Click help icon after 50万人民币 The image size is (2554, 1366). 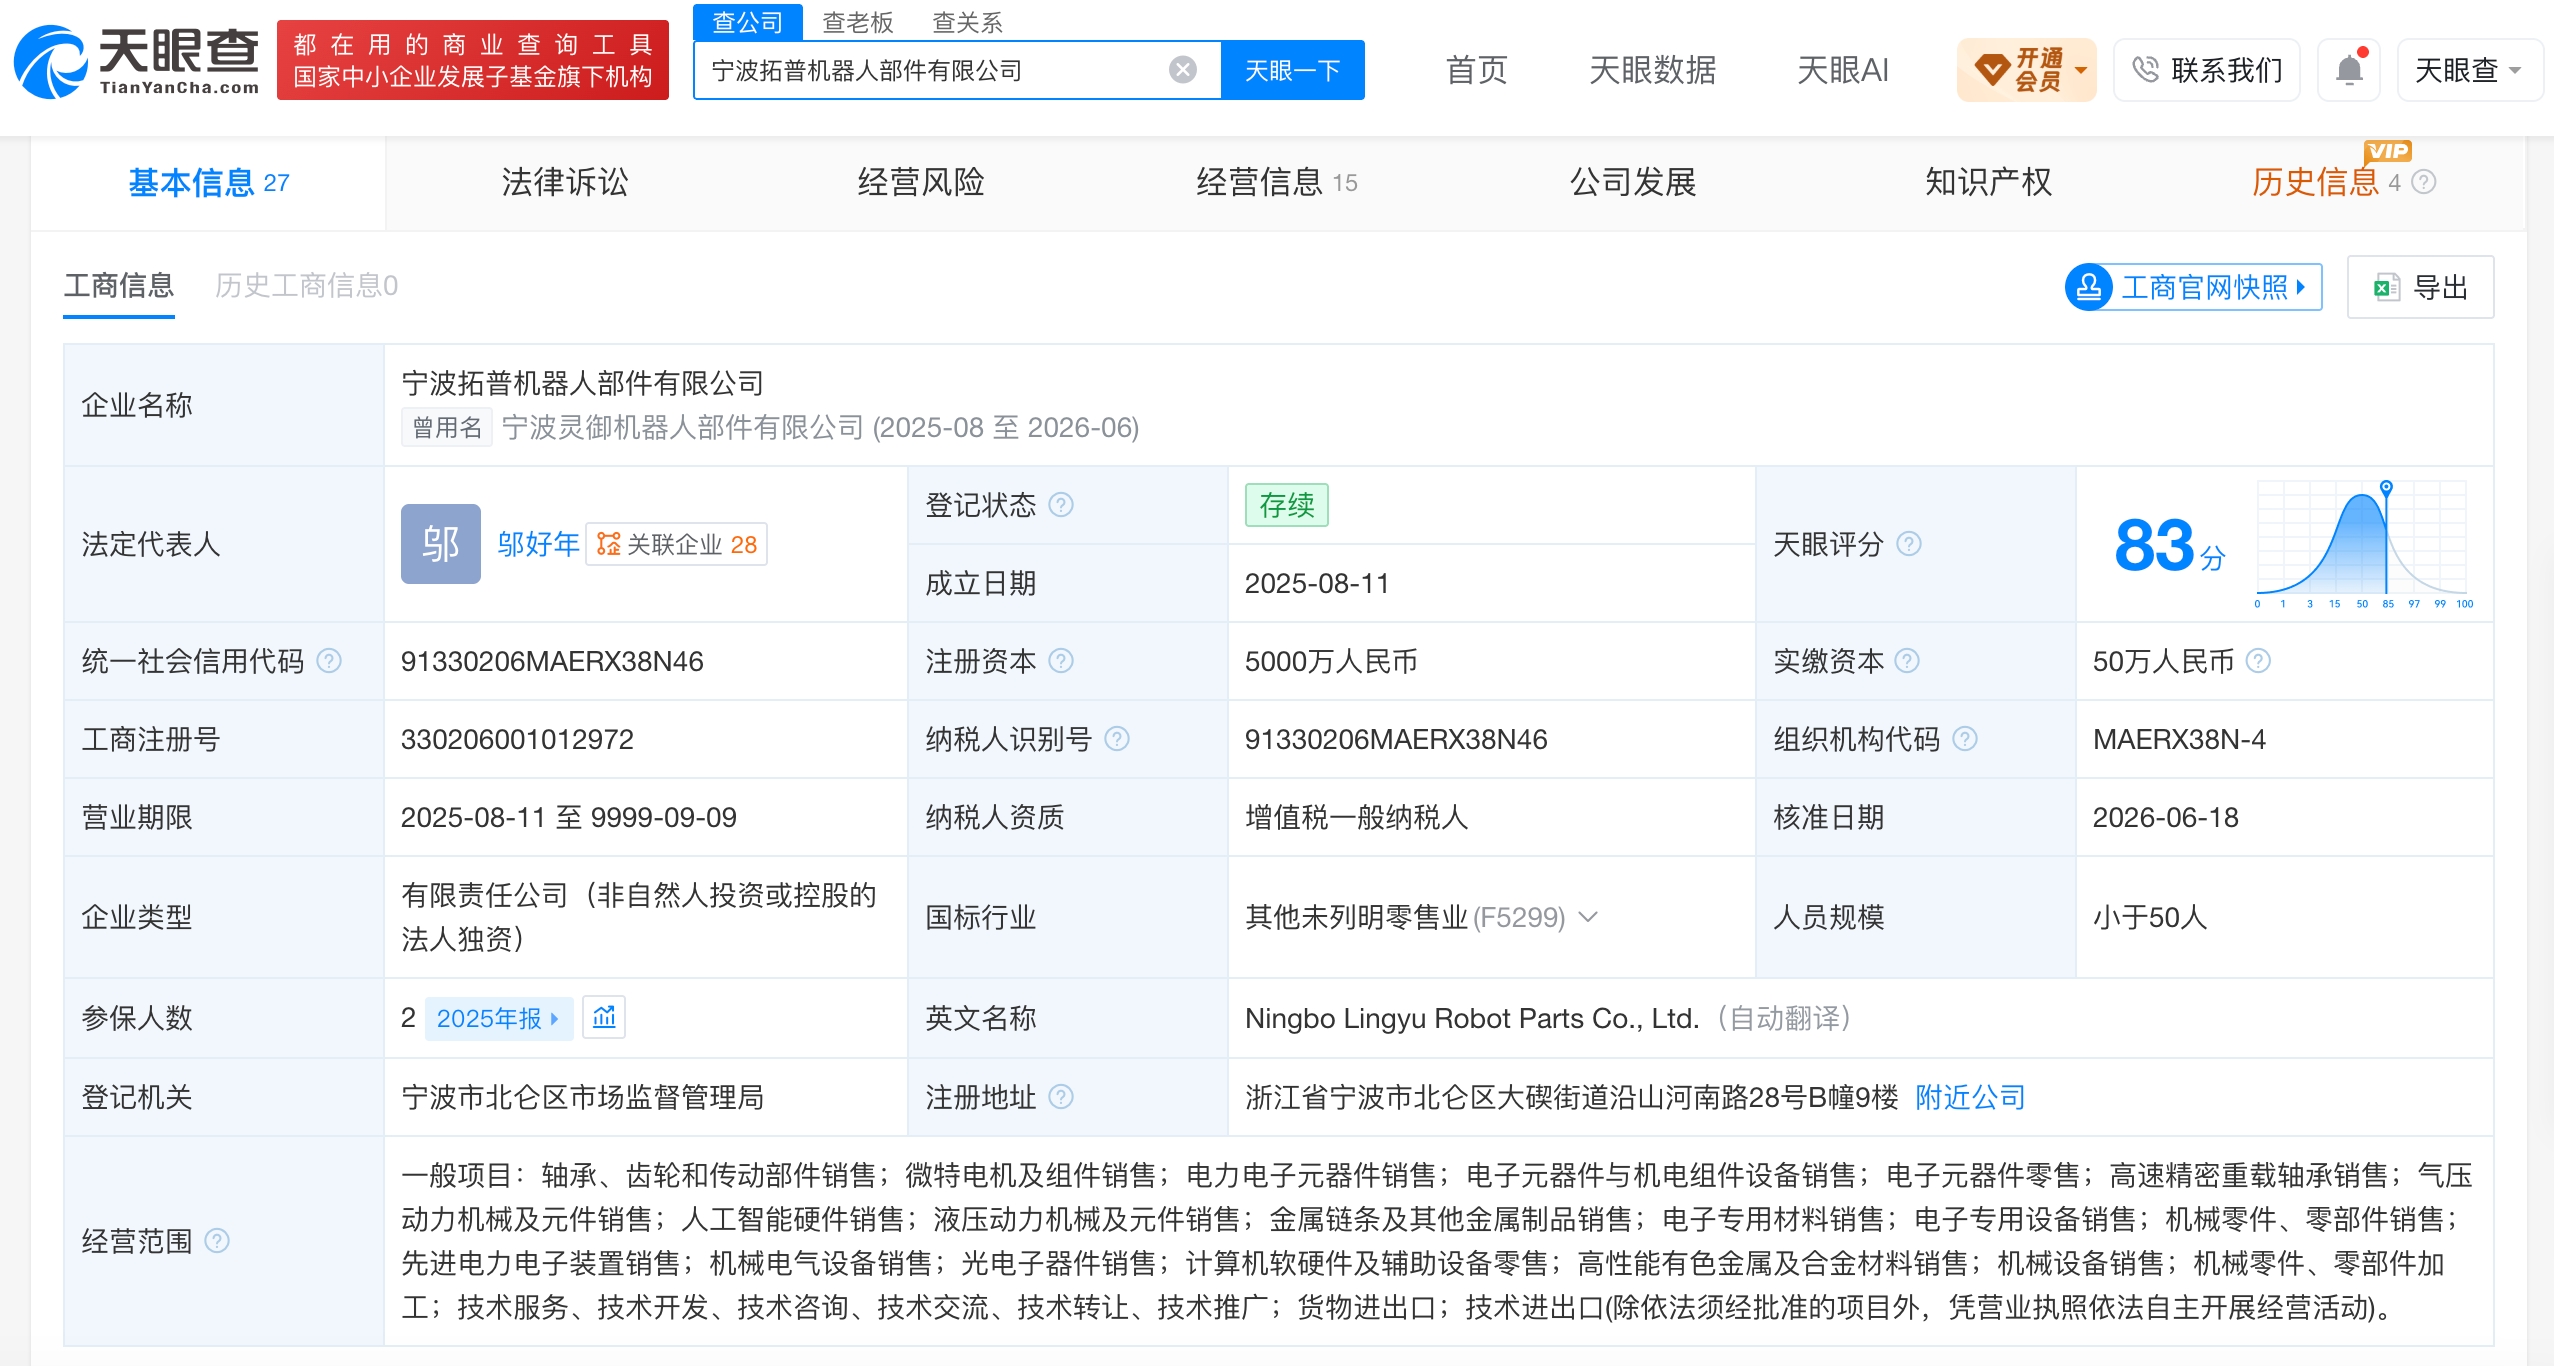tap(2258, 661)
